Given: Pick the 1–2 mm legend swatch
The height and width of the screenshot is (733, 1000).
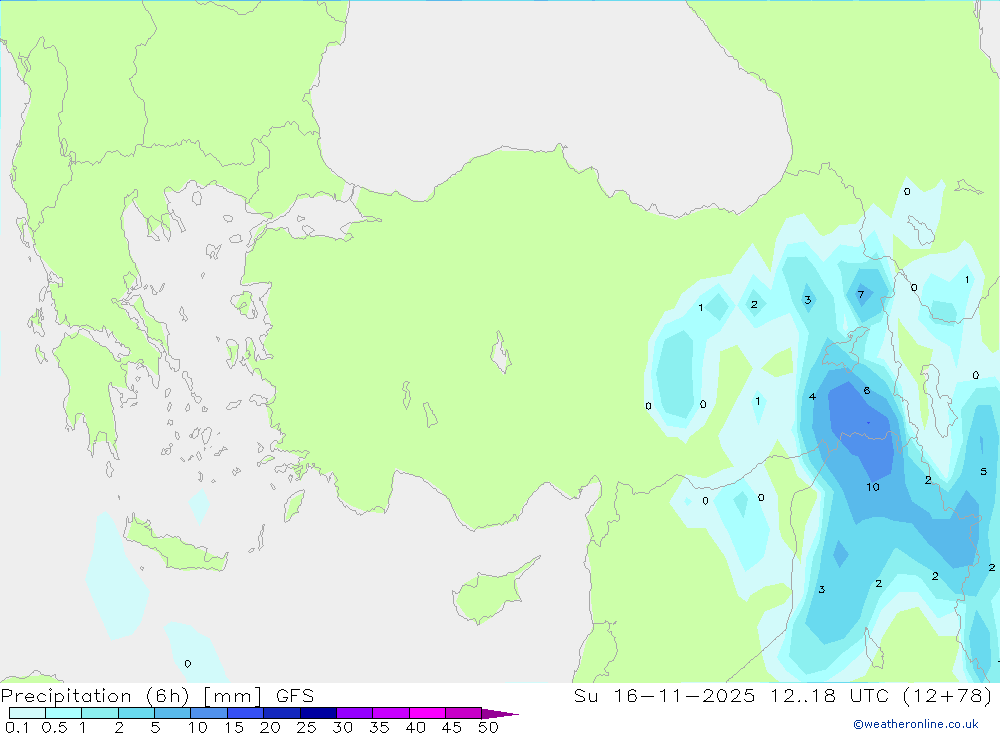Looking at the screenshot, I should pyautogui.click(x=99, y=713).
